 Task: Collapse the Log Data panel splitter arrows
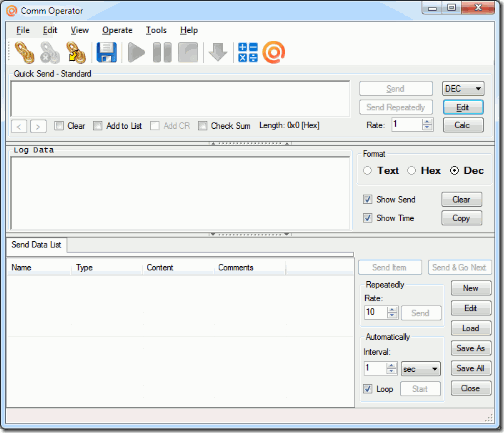pos(250,234)
